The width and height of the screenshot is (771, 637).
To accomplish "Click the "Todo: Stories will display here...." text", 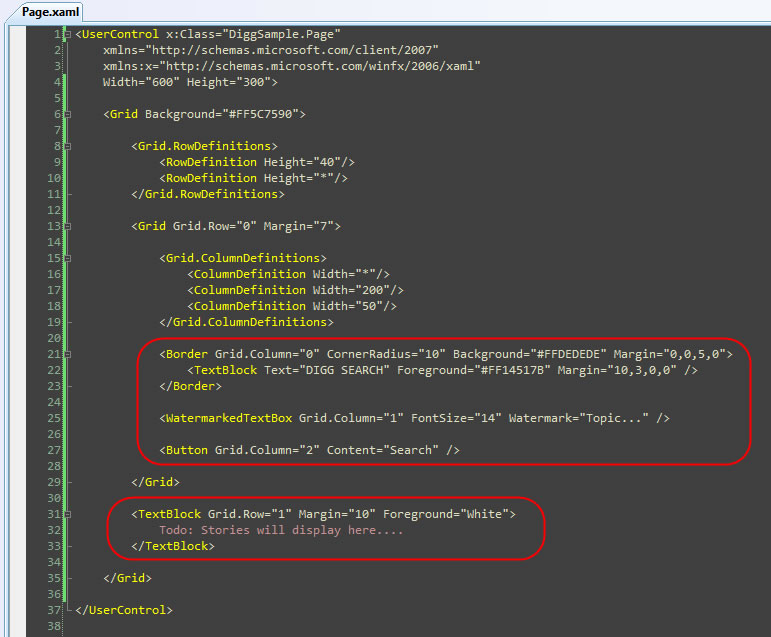I will tap(281, 530).
